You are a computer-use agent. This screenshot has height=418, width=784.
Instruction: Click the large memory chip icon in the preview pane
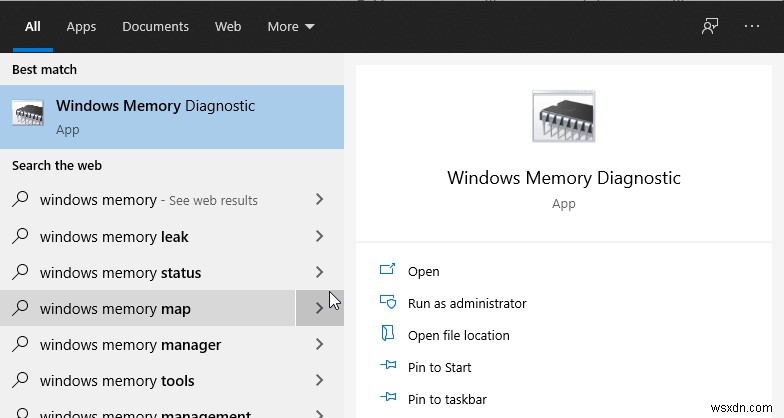tap(563, 116)
